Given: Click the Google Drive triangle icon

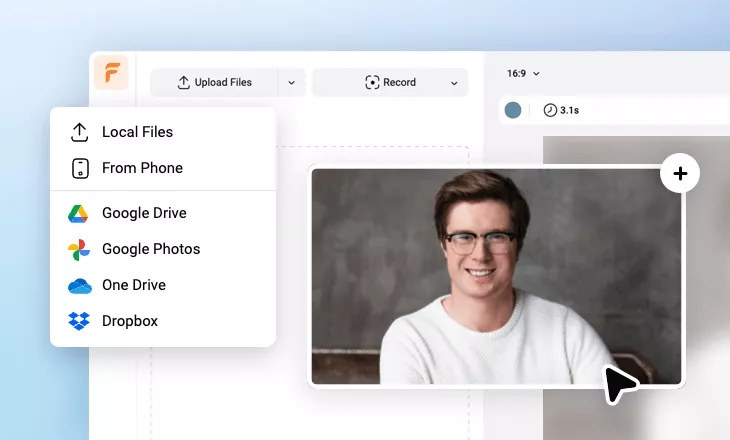Looking at the screenshot, I should (x=79, y=213).
